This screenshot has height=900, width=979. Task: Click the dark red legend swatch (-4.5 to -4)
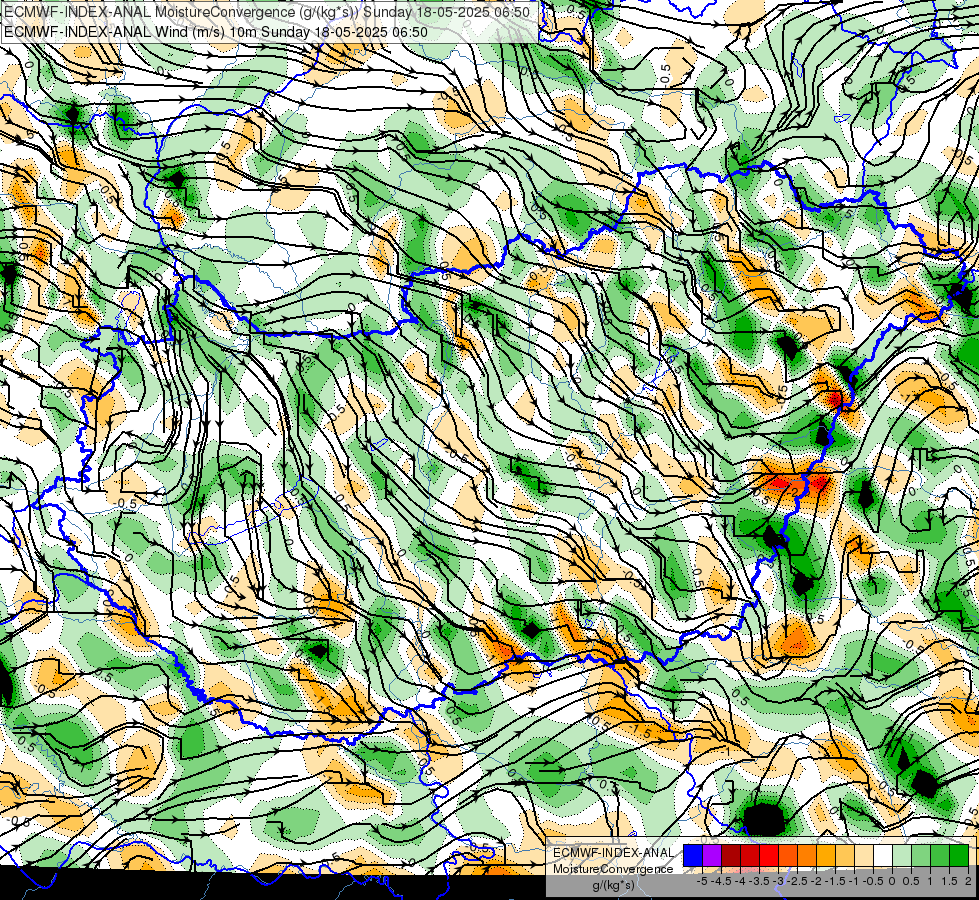[731, 855]
